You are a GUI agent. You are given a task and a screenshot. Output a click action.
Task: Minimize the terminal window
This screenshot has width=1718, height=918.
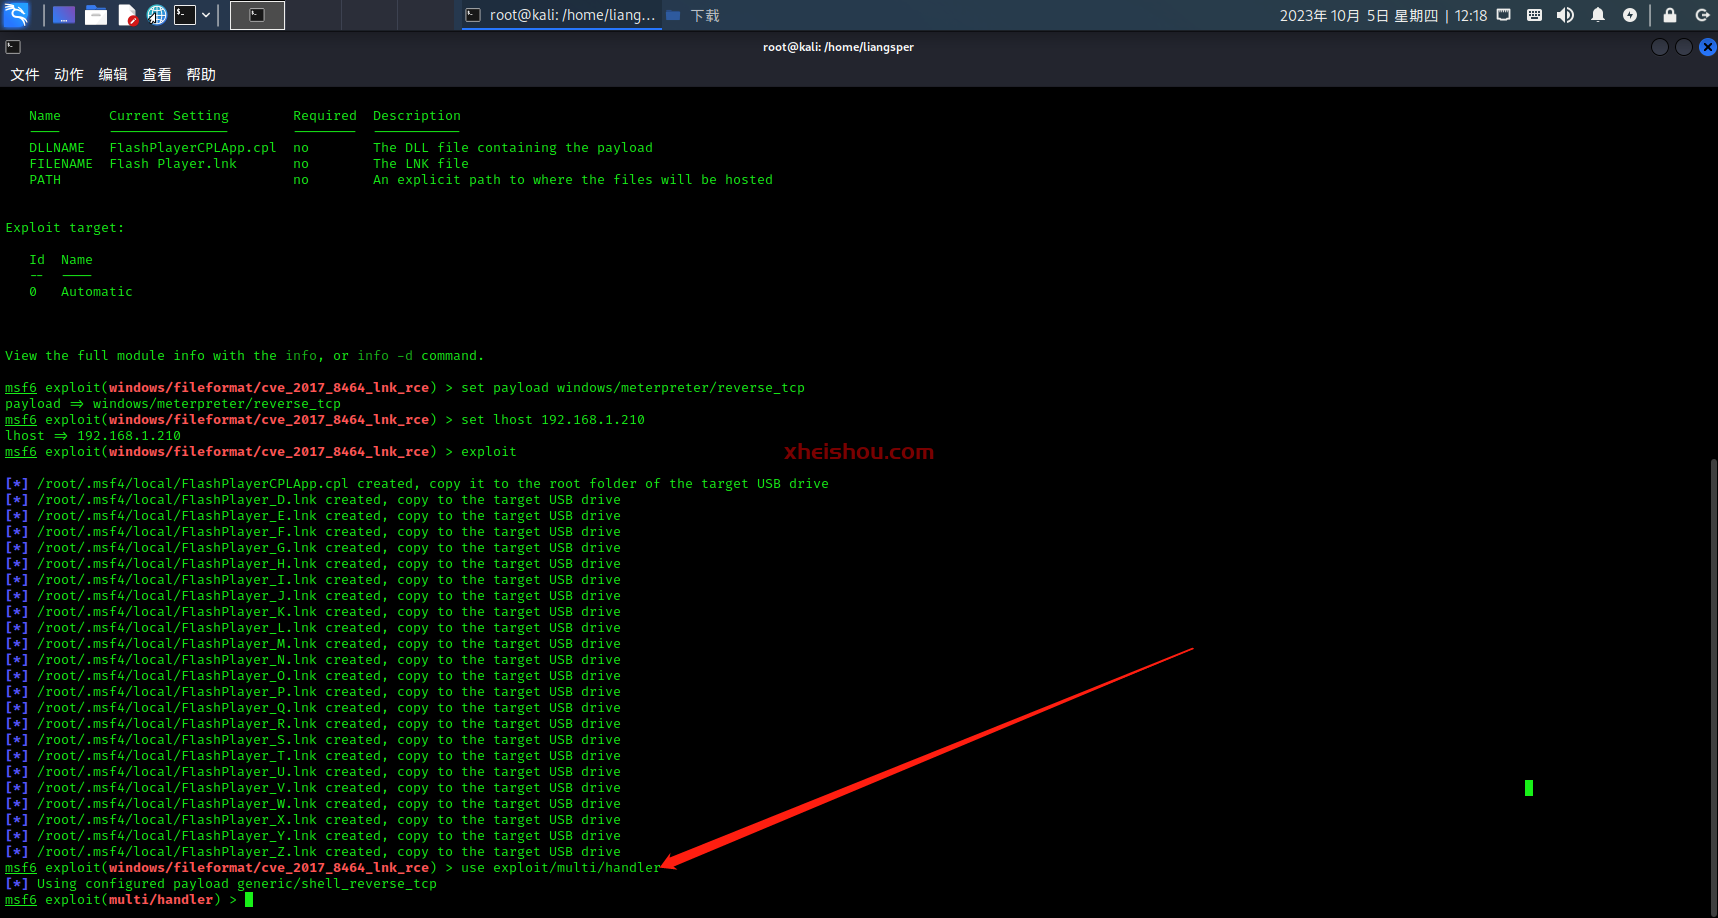(1660, 47)
